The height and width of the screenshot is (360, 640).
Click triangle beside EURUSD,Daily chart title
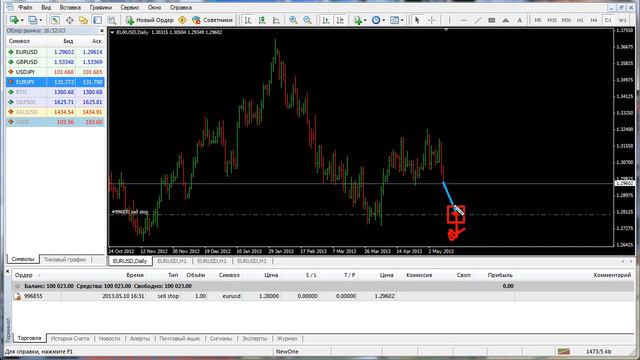[112, 32]
